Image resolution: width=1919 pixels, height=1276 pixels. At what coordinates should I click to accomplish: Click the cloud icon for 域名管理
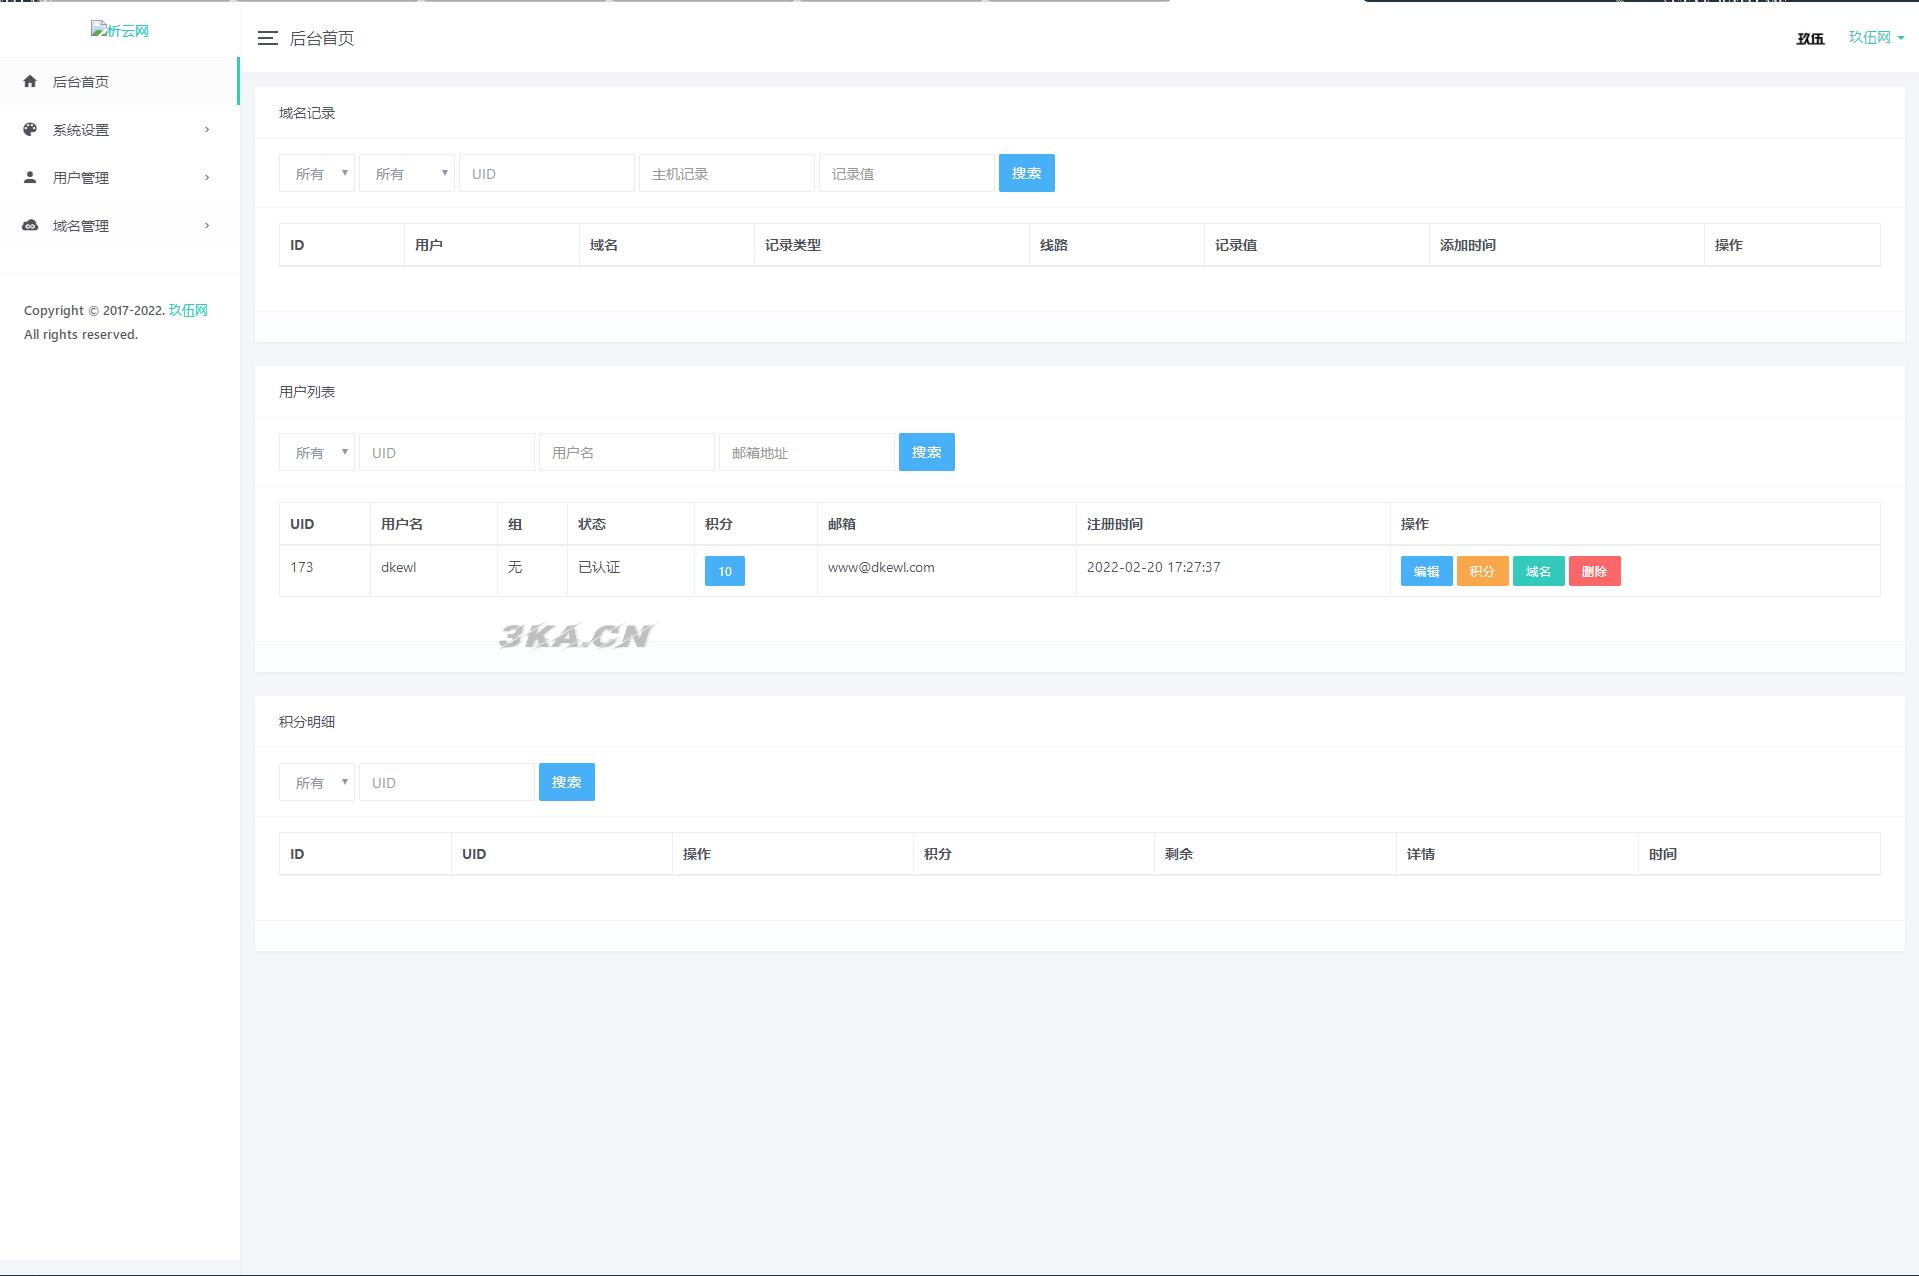30,225
